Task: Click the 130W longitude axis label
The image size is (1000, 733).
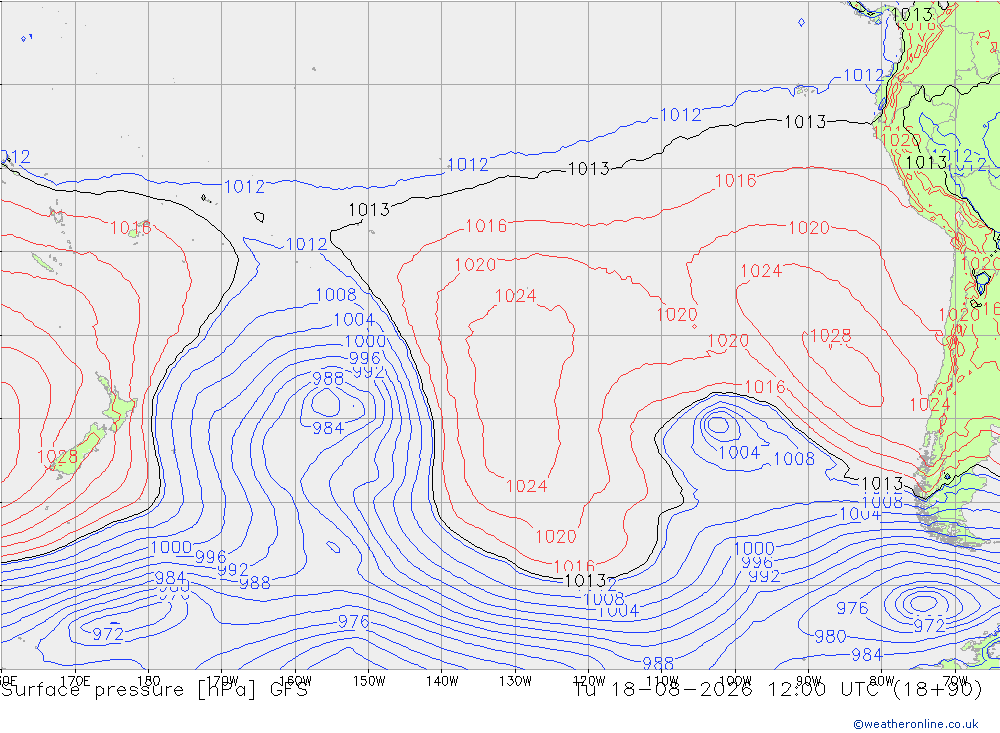Action: click(515, 681)
